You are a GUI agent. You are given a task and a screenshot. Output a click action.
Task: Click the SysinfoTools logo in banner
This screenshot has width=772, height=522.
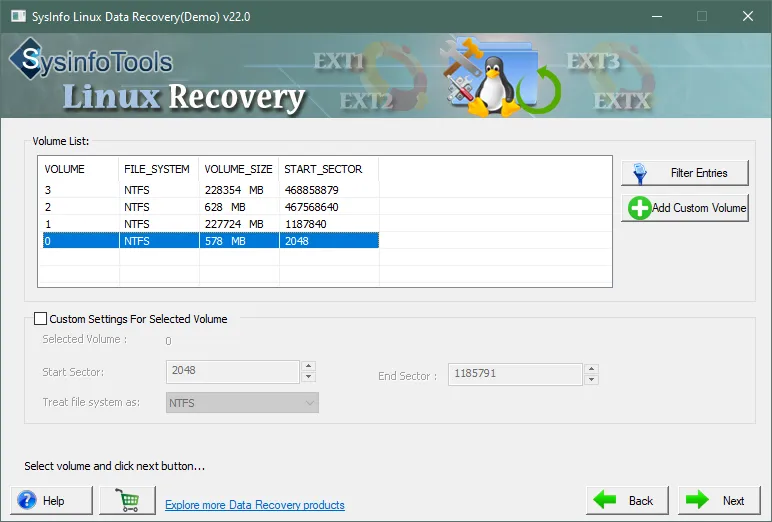coord(92,60)
